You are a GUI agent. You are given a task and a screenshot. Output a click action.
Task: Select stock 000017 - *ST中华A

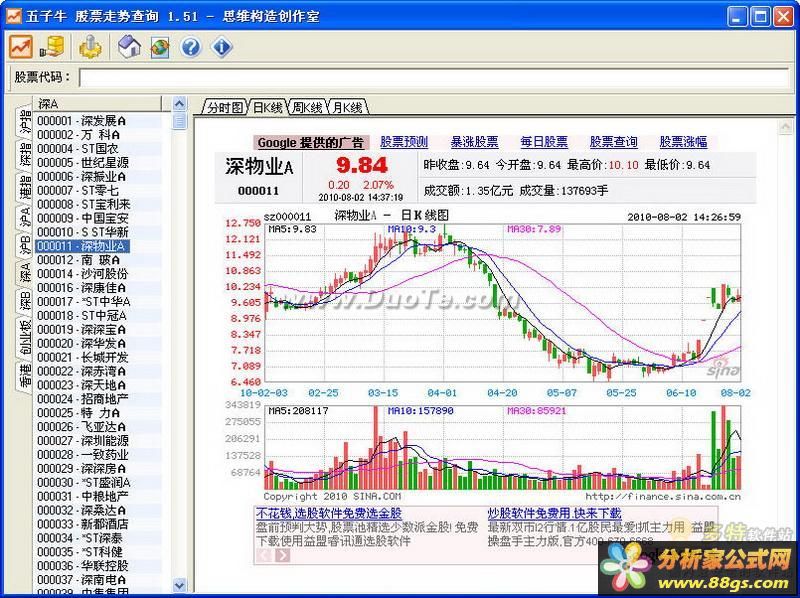click(84, 302)
